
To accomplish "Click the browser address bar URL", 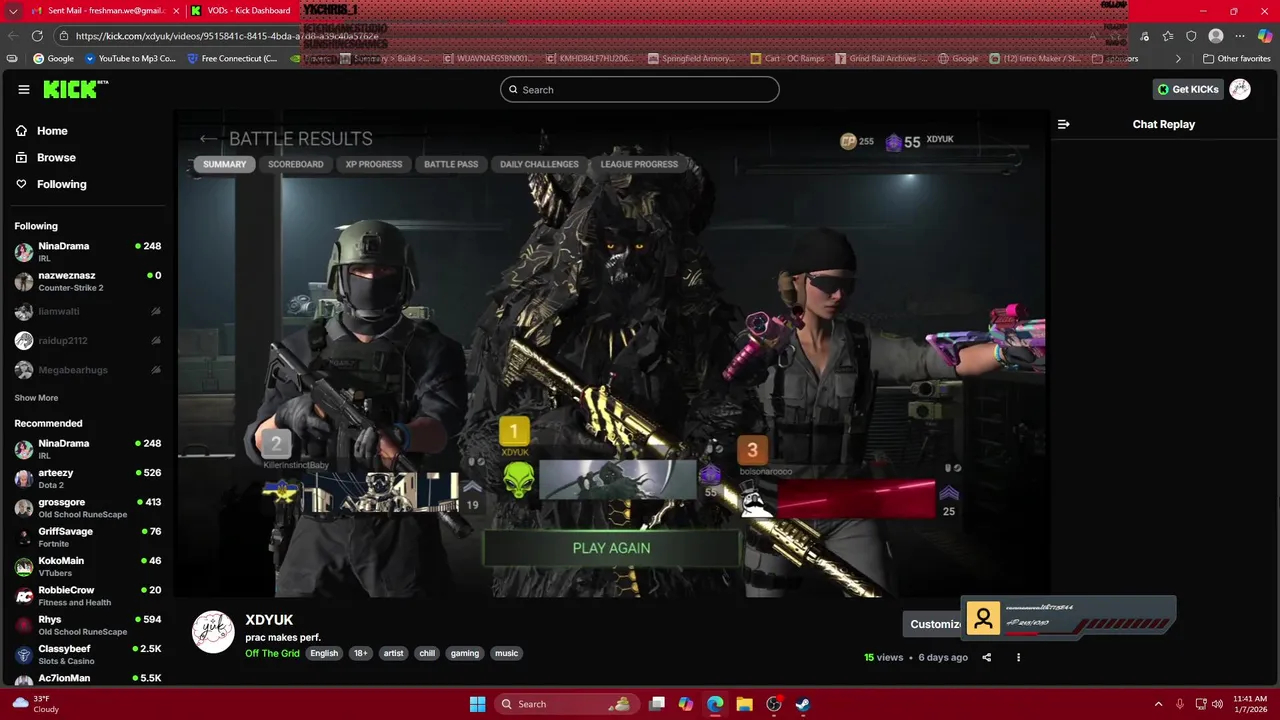I will point(227,36).
